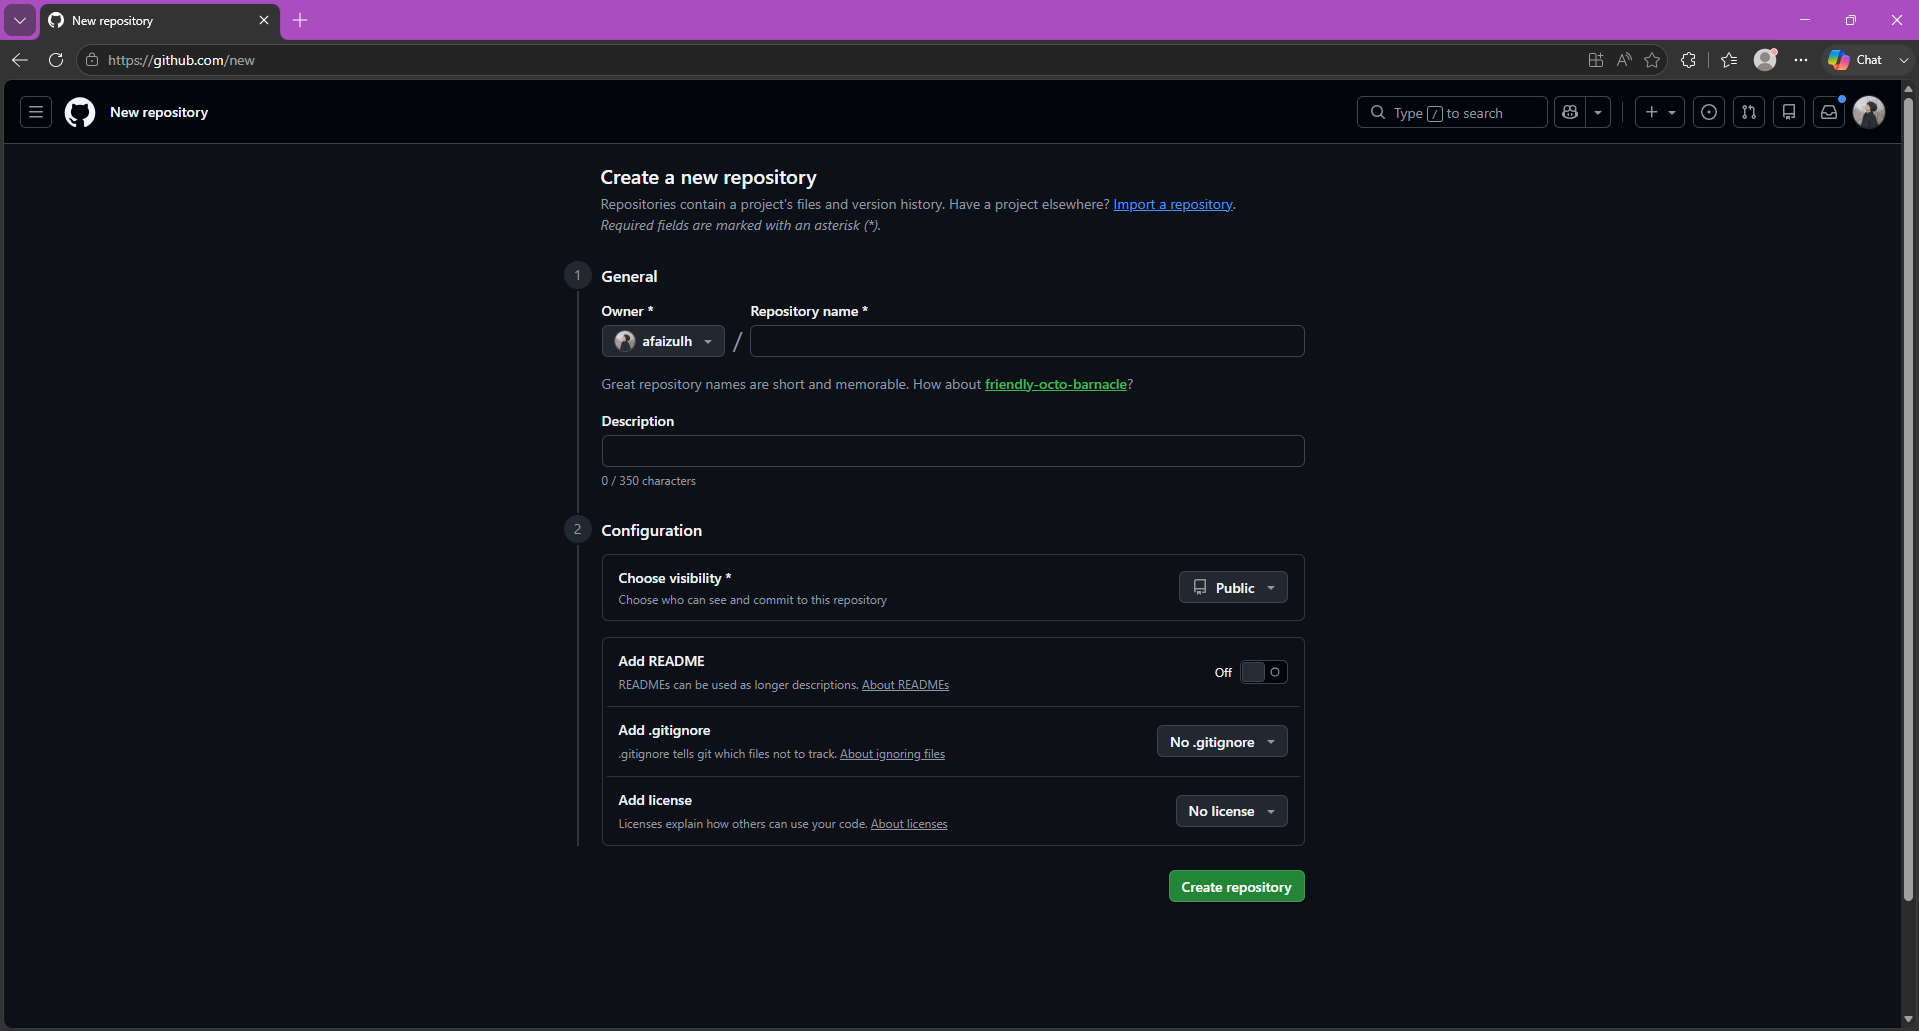Reload the page with refresh icon
1919x1031 pixels.
[x=56, y=60]
